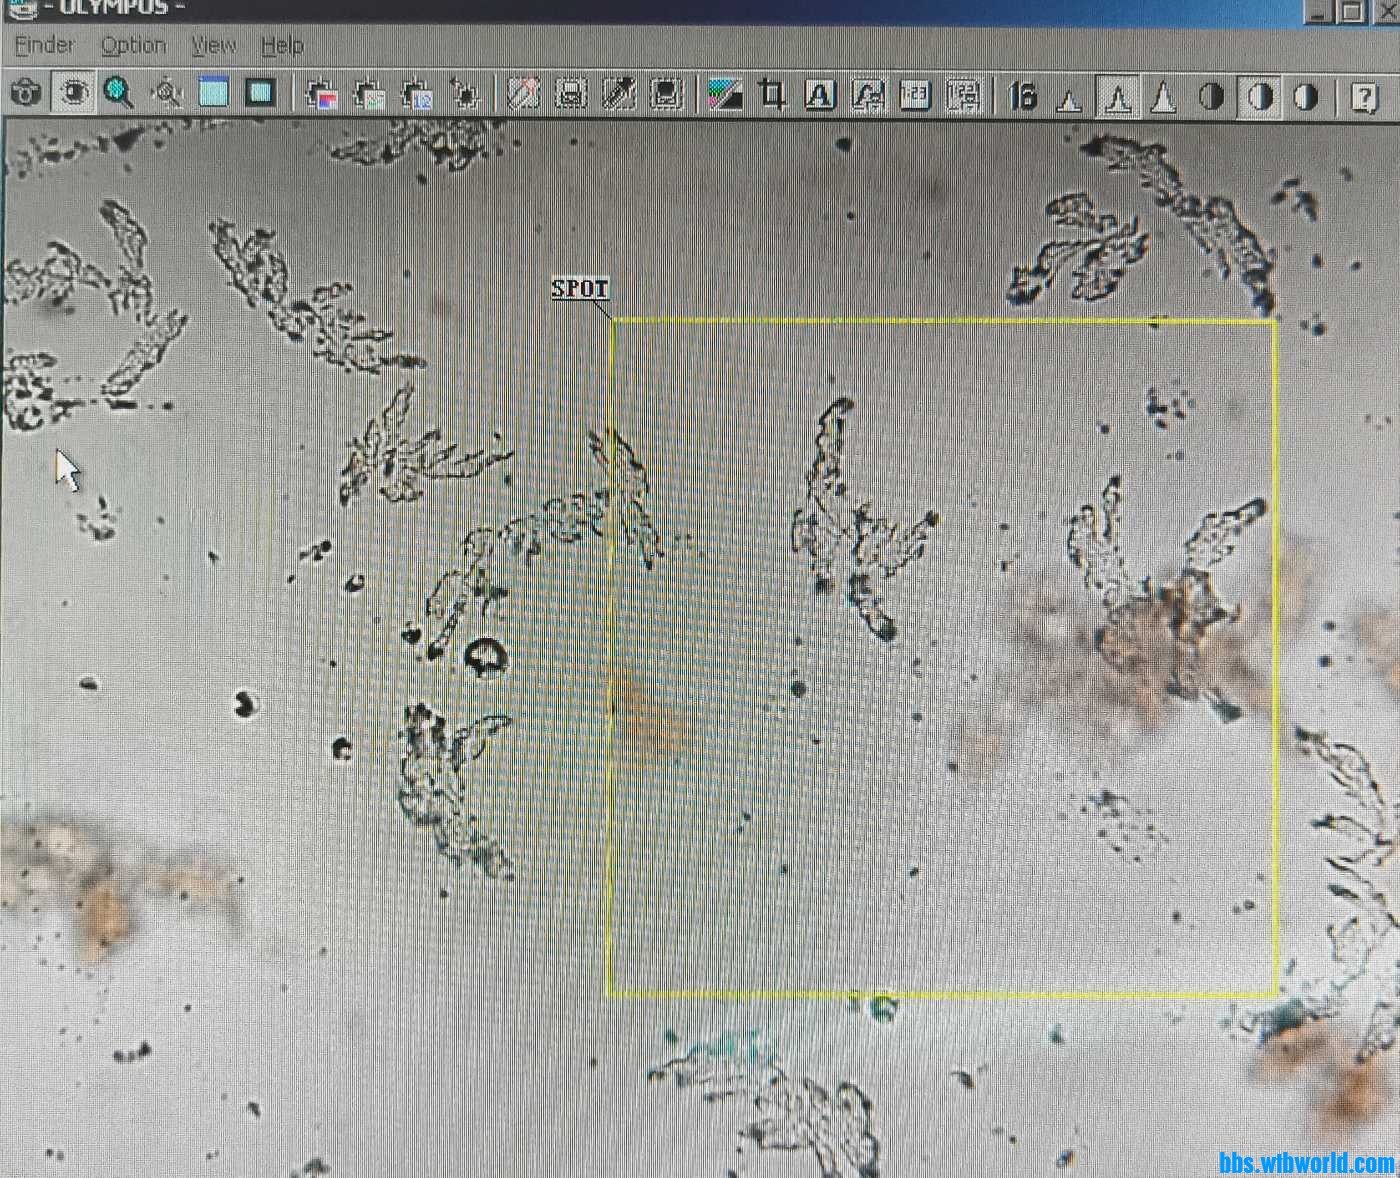Toggle the medium sharpness peak button
Image resolution: width=1400 pixels, height=1178 pixels.
click(1117, 98)
